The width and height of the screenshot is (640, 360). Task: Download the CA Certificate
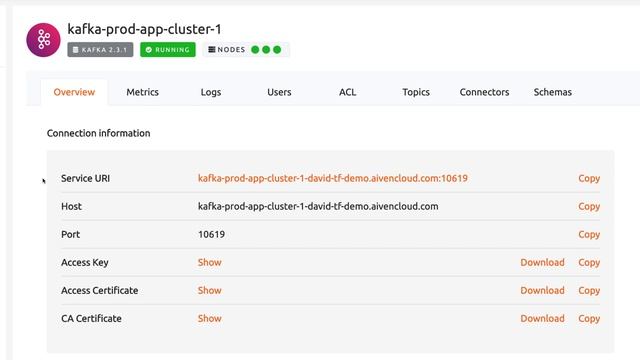tap(542, 318)
